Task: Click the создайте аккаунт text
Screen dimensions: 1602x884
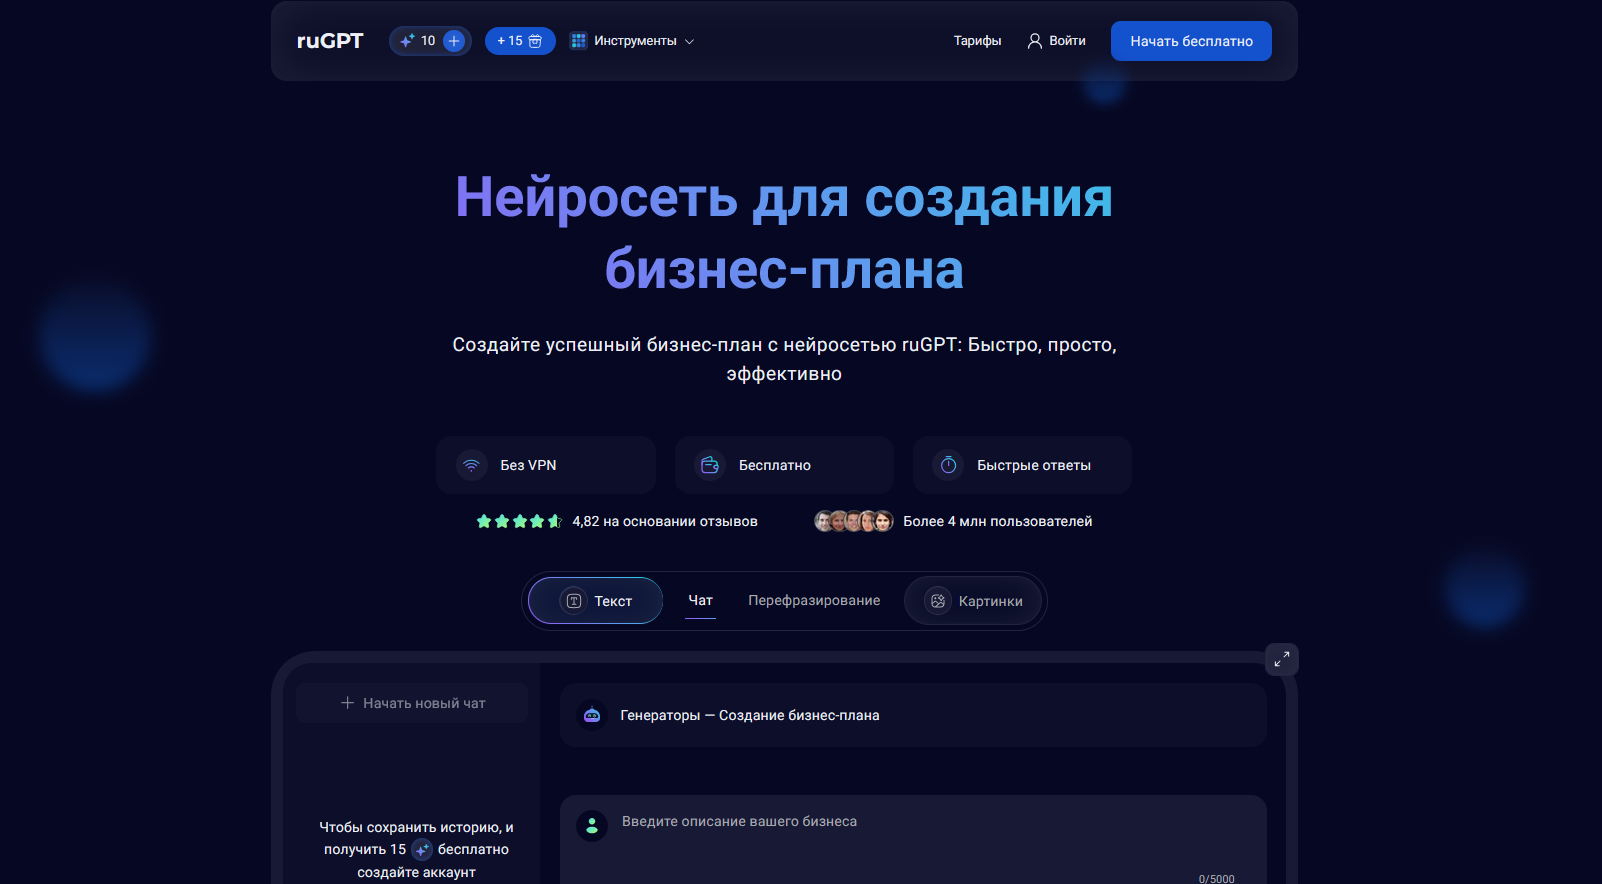Action: pos(416,872)
